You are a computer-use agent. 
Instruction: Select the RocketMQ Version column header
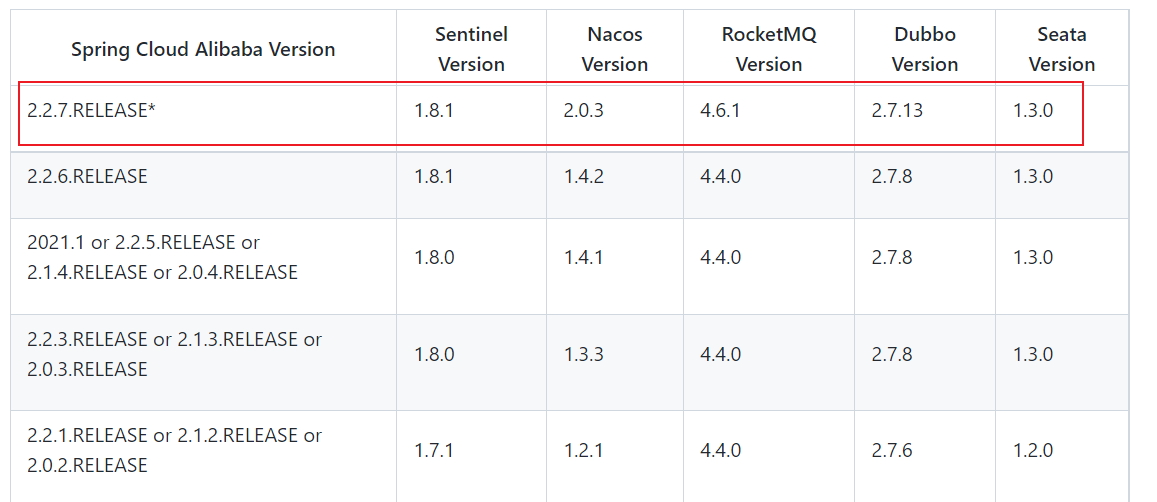(769, 49)
